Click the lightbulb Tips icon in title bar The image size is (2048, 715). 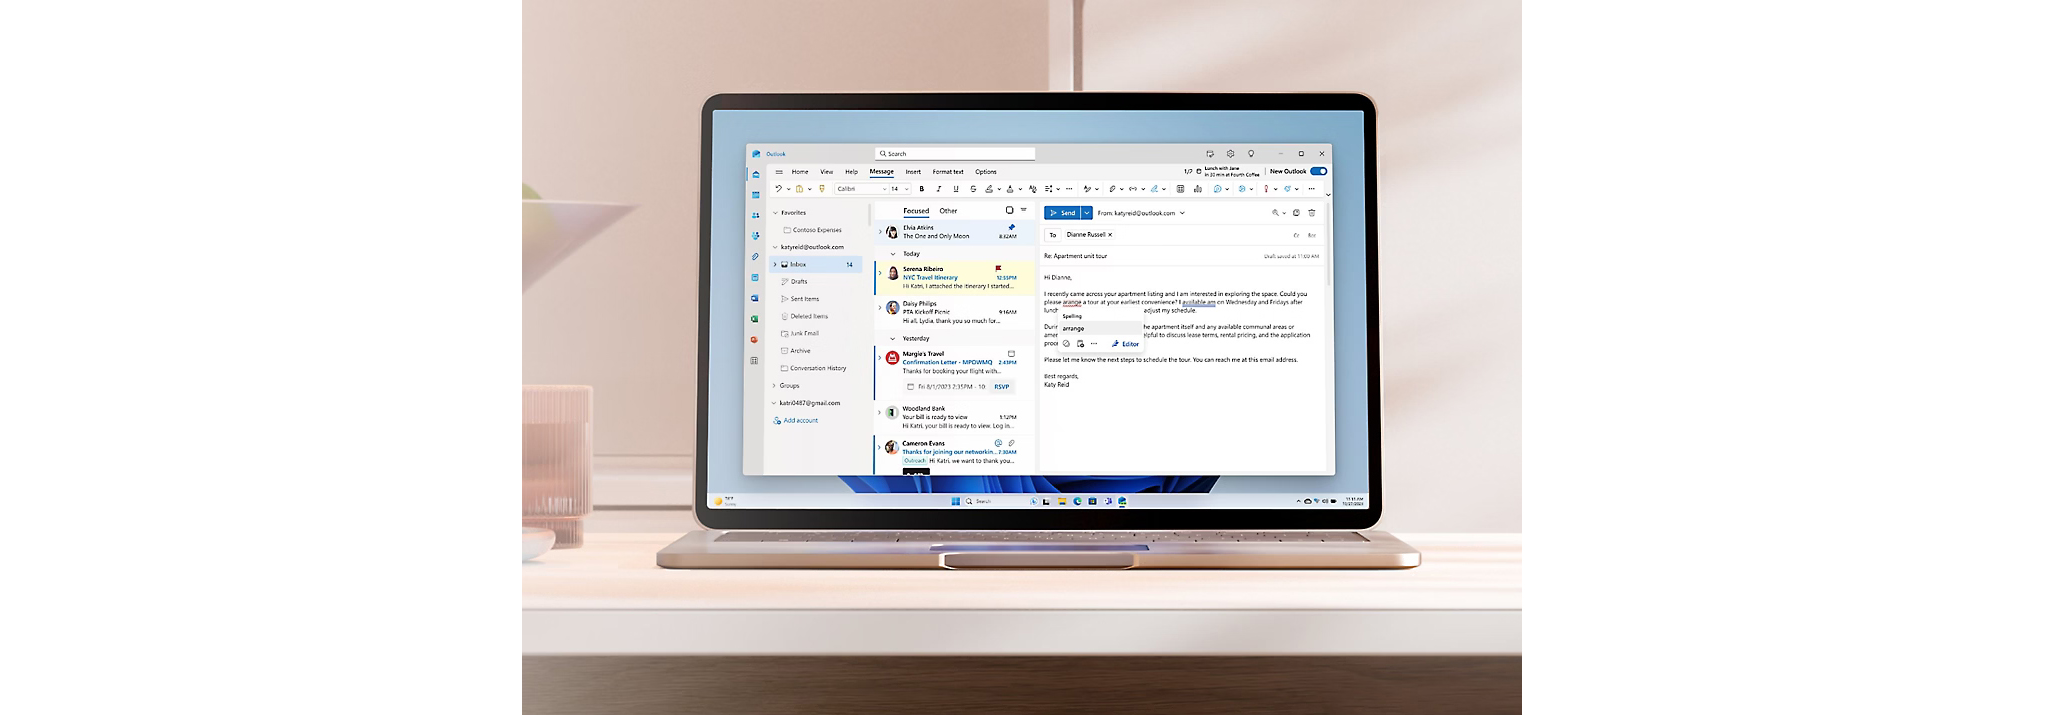(x=1250, y=154)
